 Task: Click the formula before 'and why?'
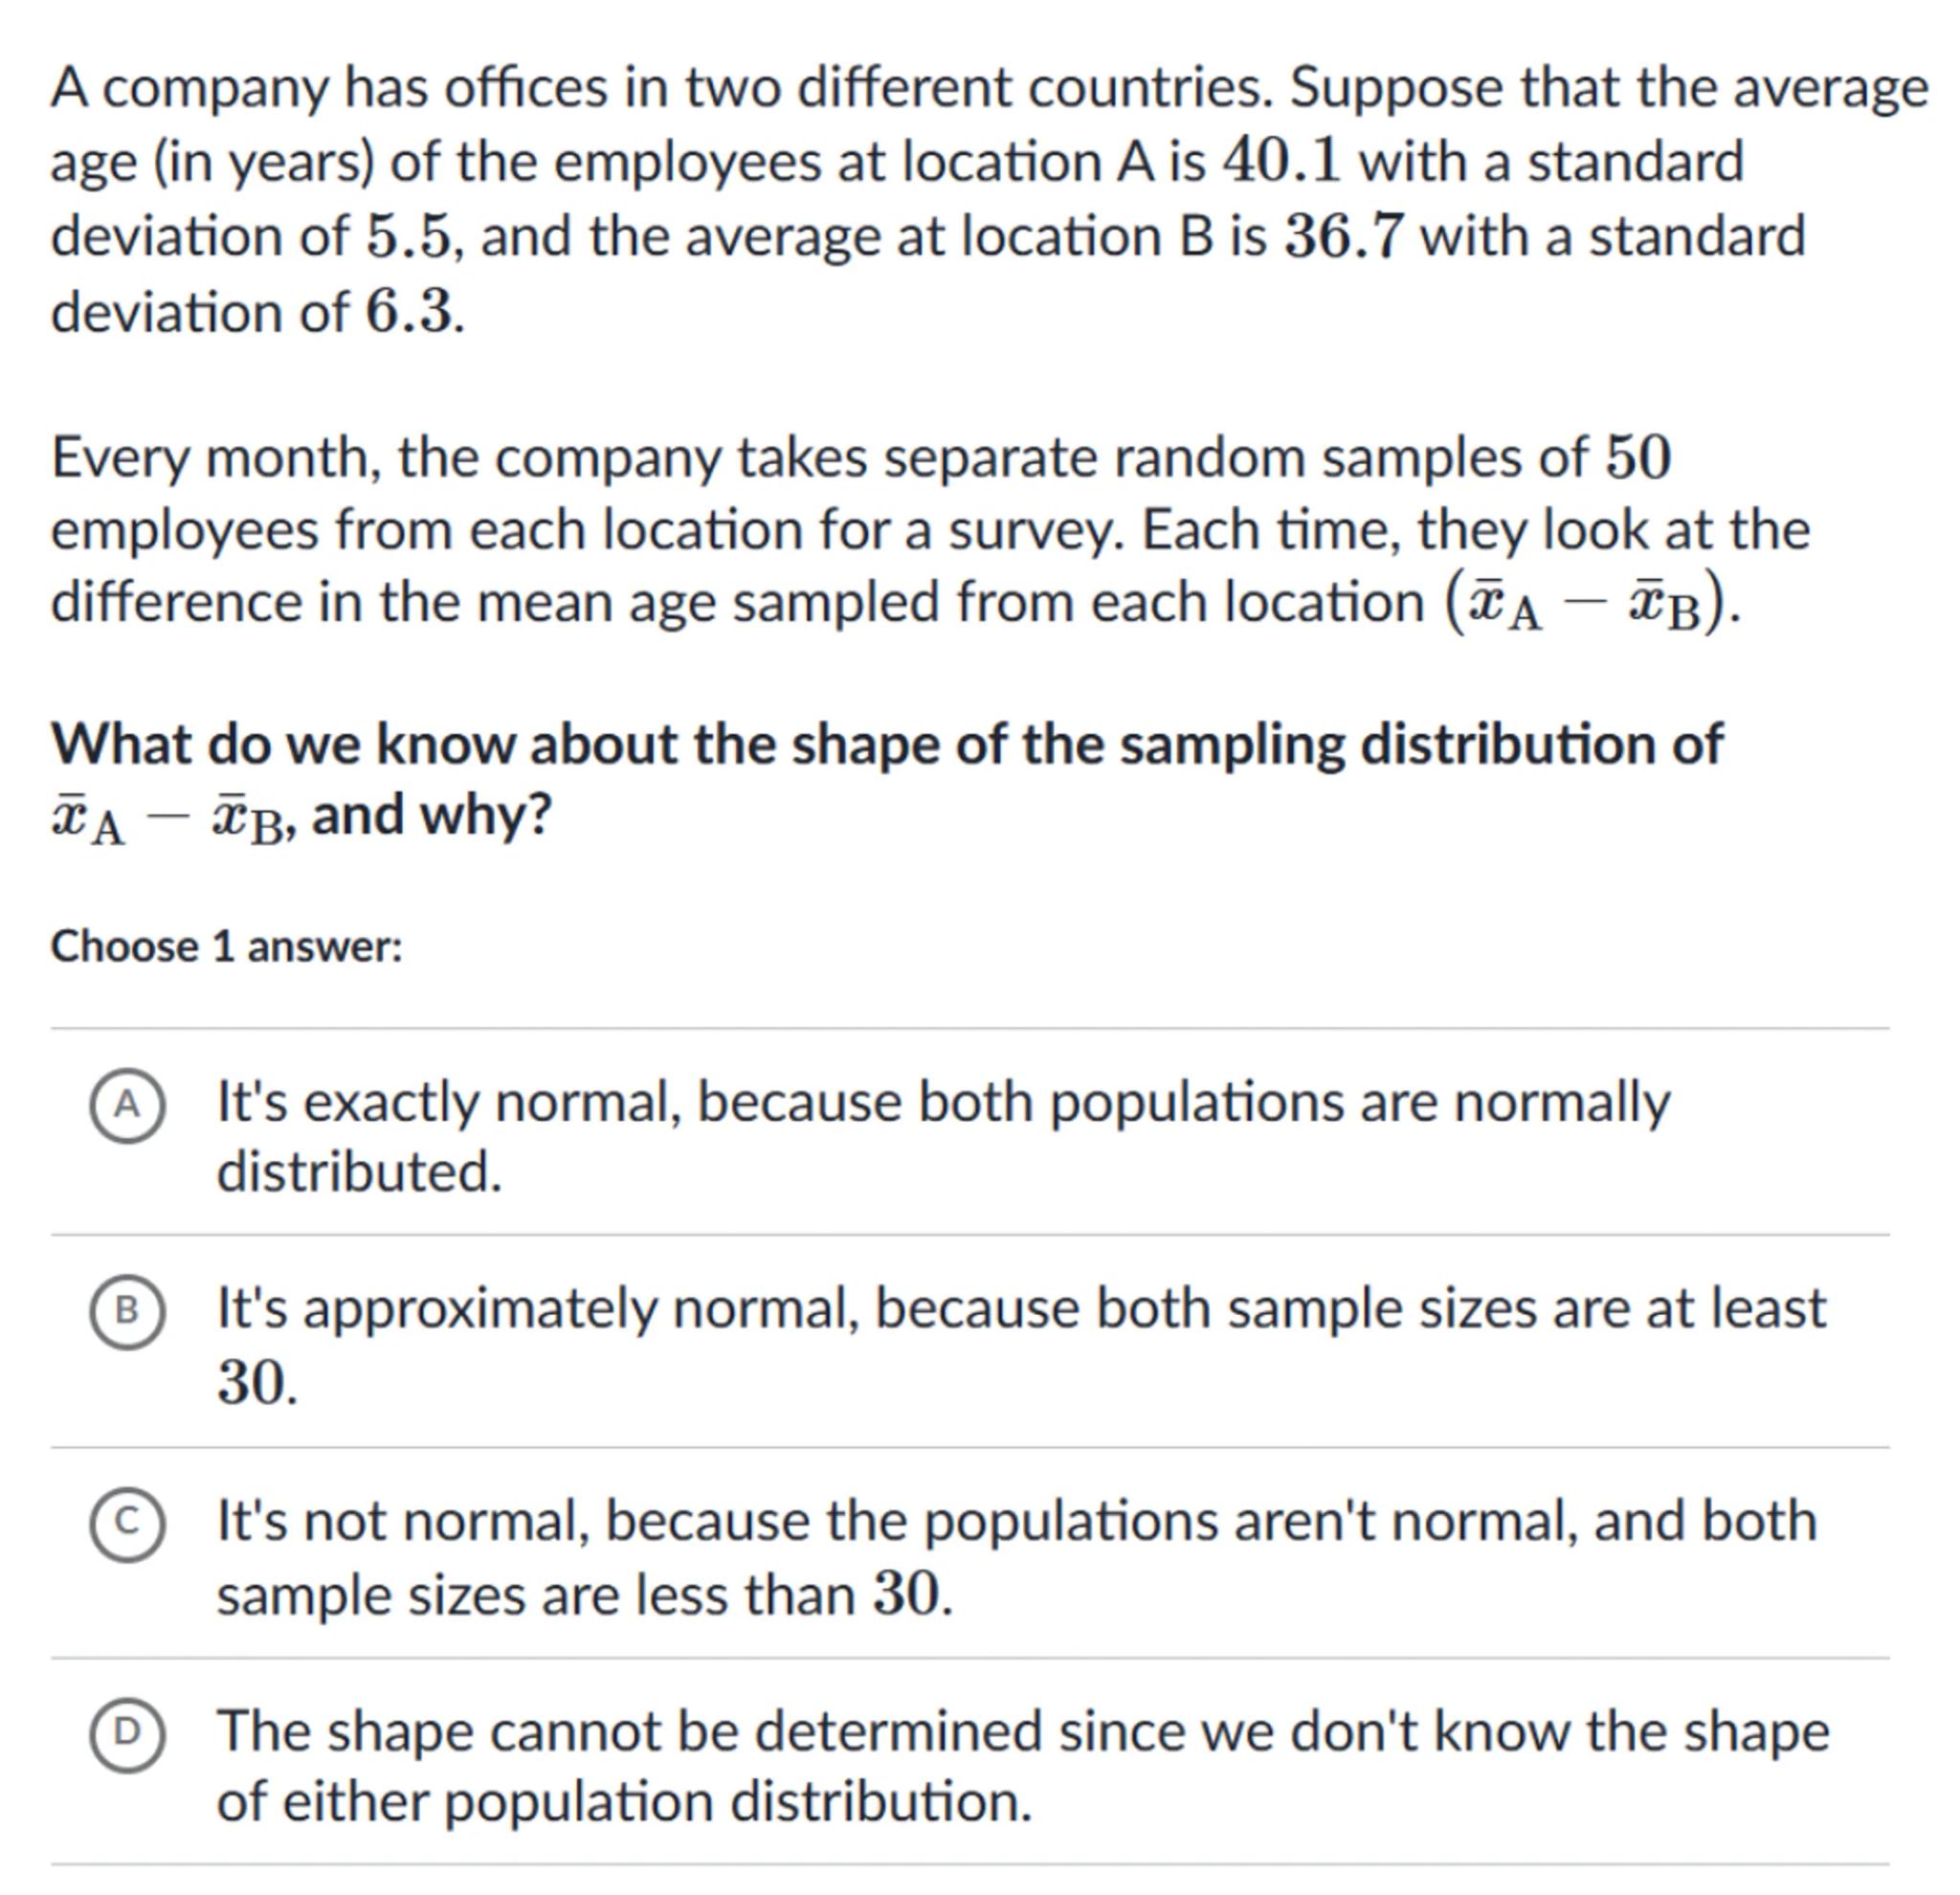170,820
